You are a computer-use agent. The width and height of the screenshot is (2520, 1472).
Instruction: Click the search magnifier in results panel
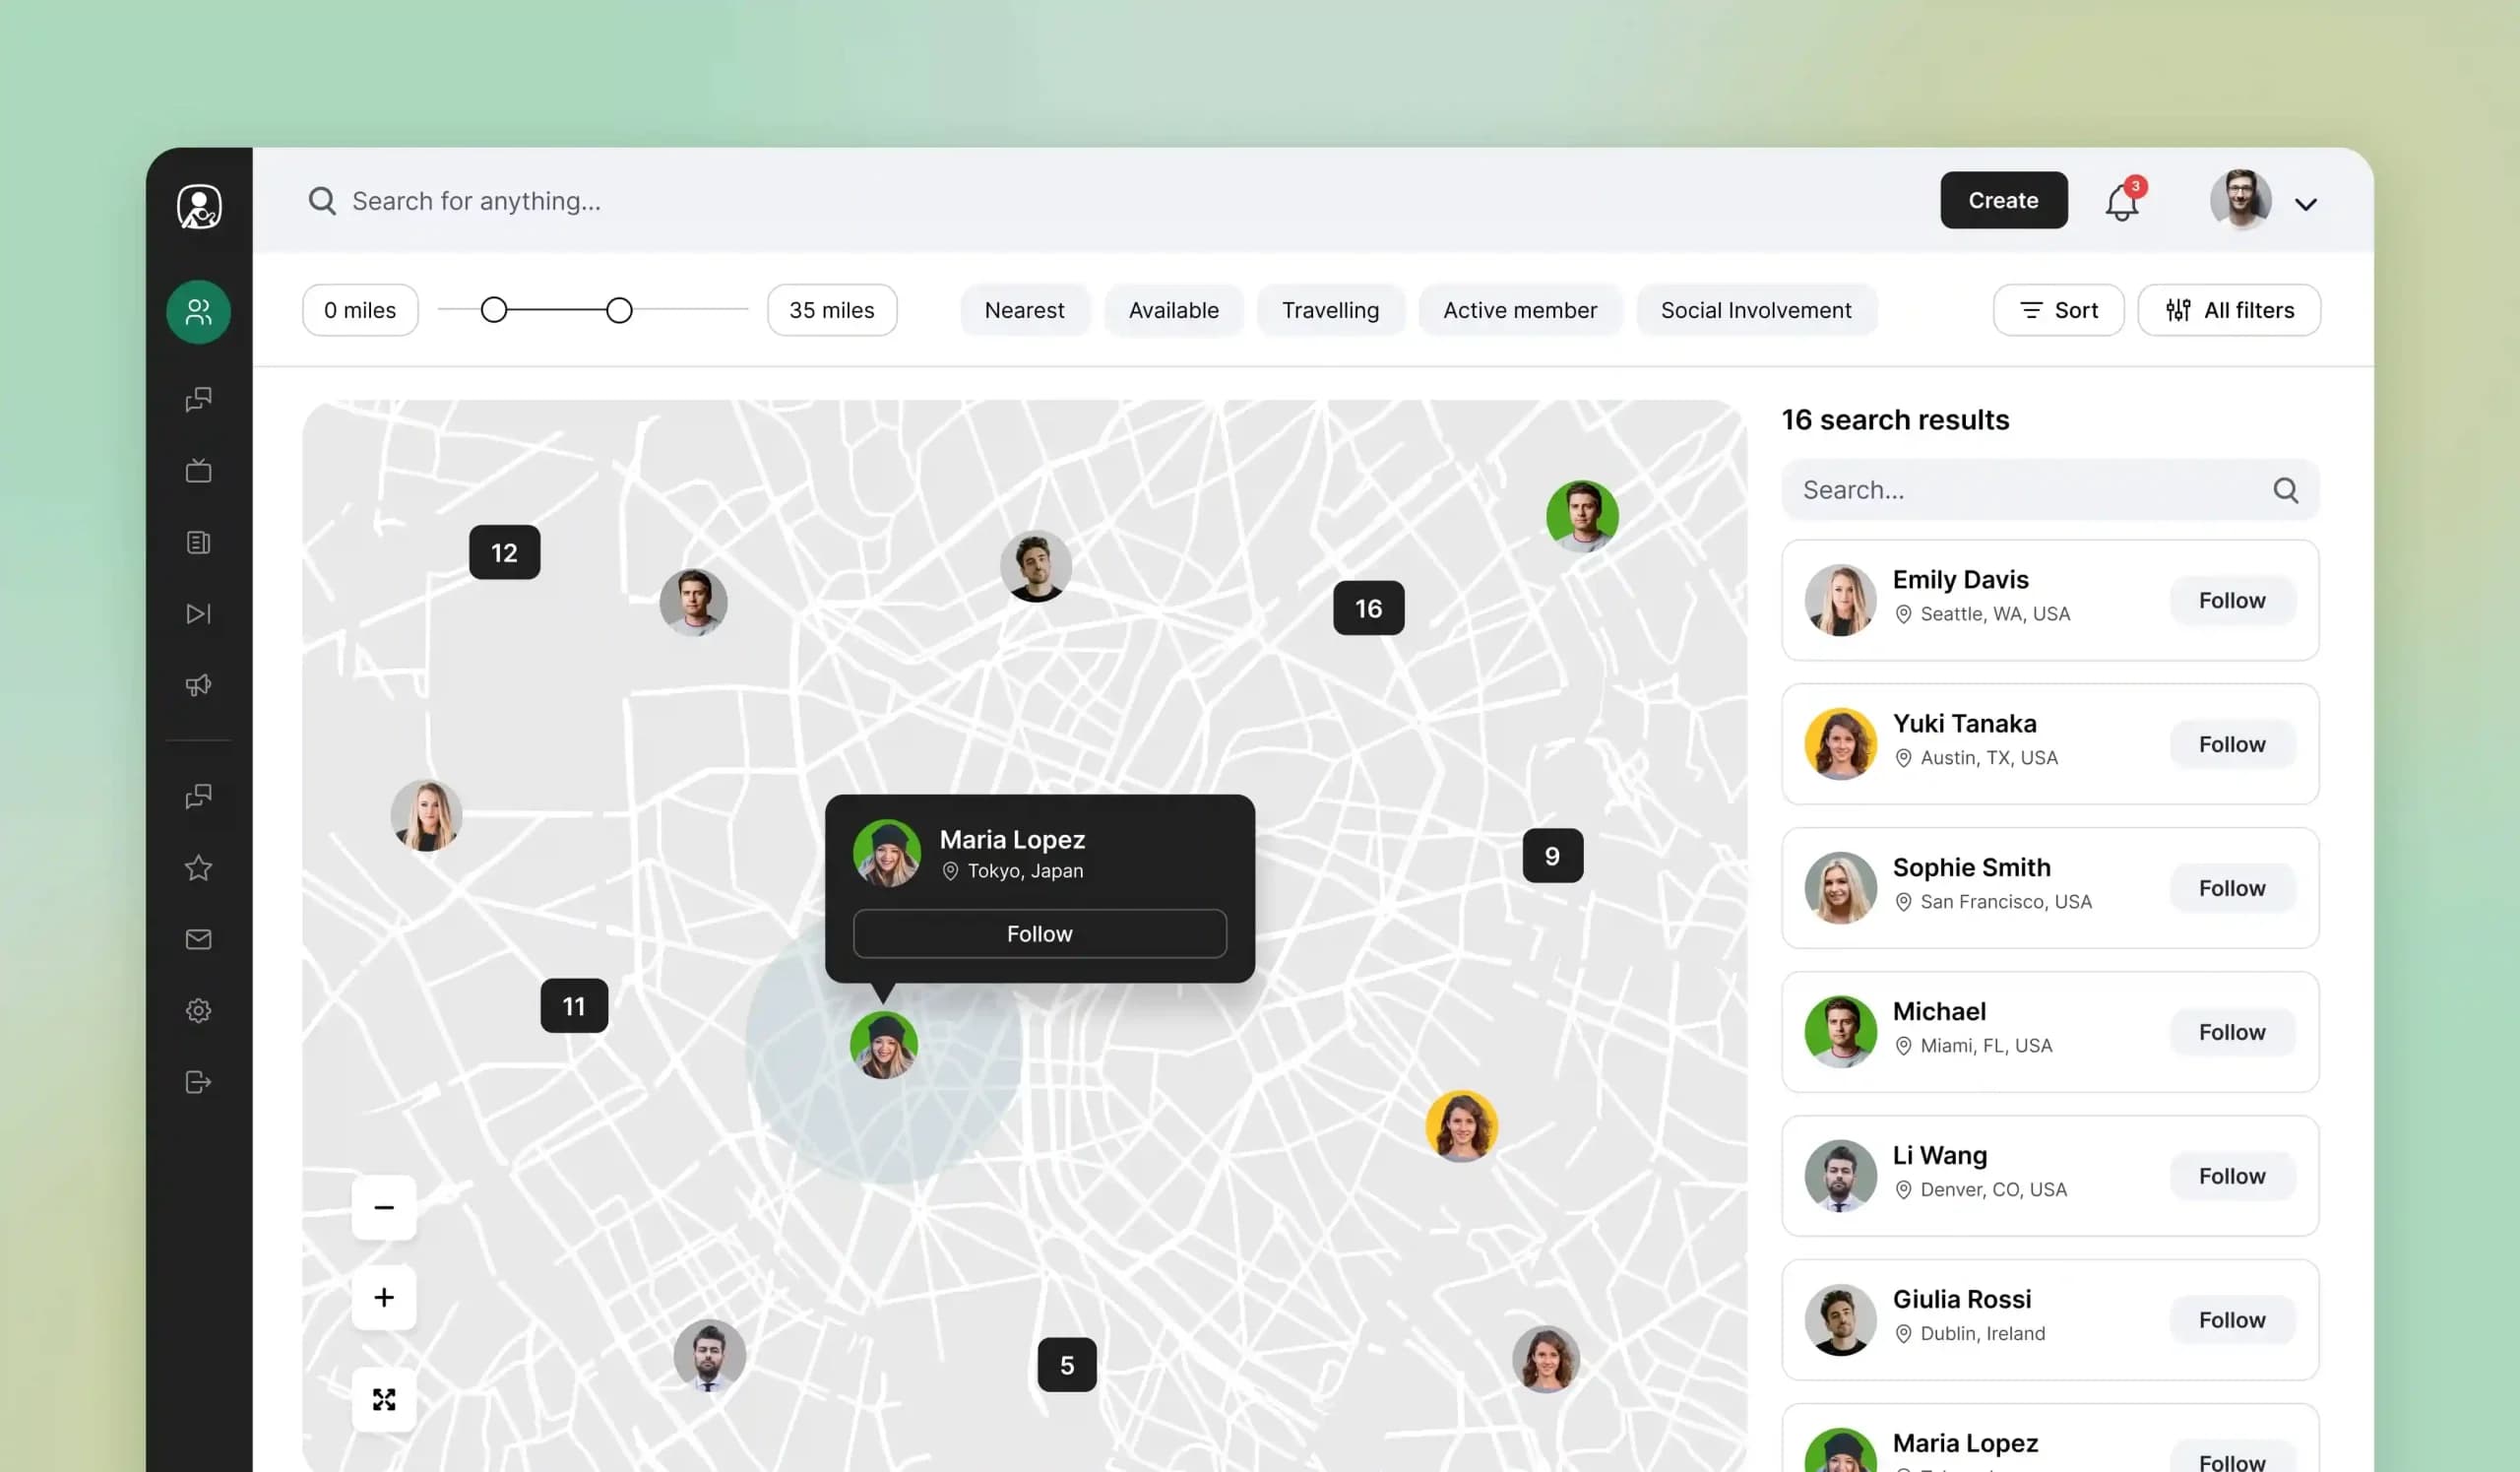(x=2286, y=490)
